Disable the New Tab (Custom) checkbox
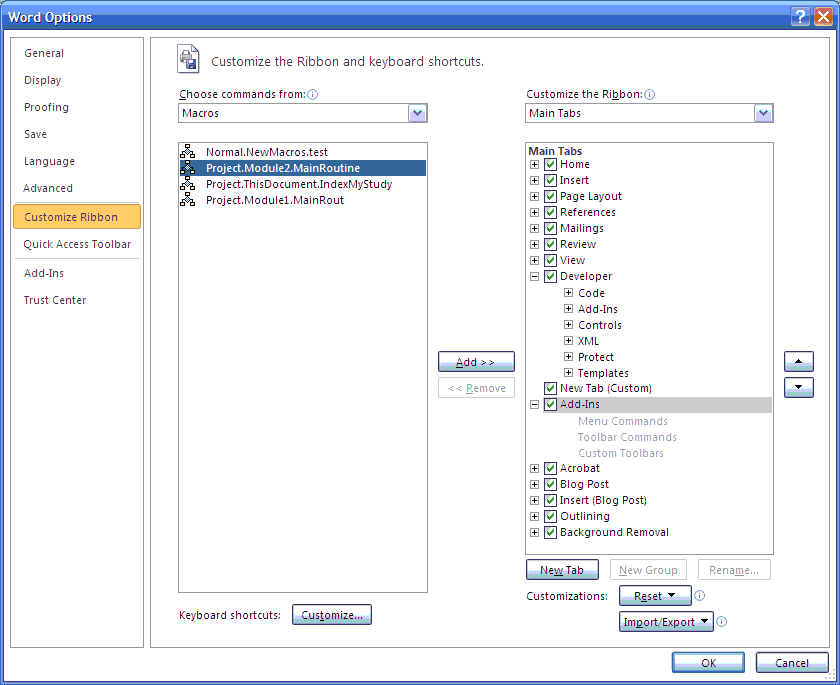This screenshot has width=840, height=685. coord(550,388)
